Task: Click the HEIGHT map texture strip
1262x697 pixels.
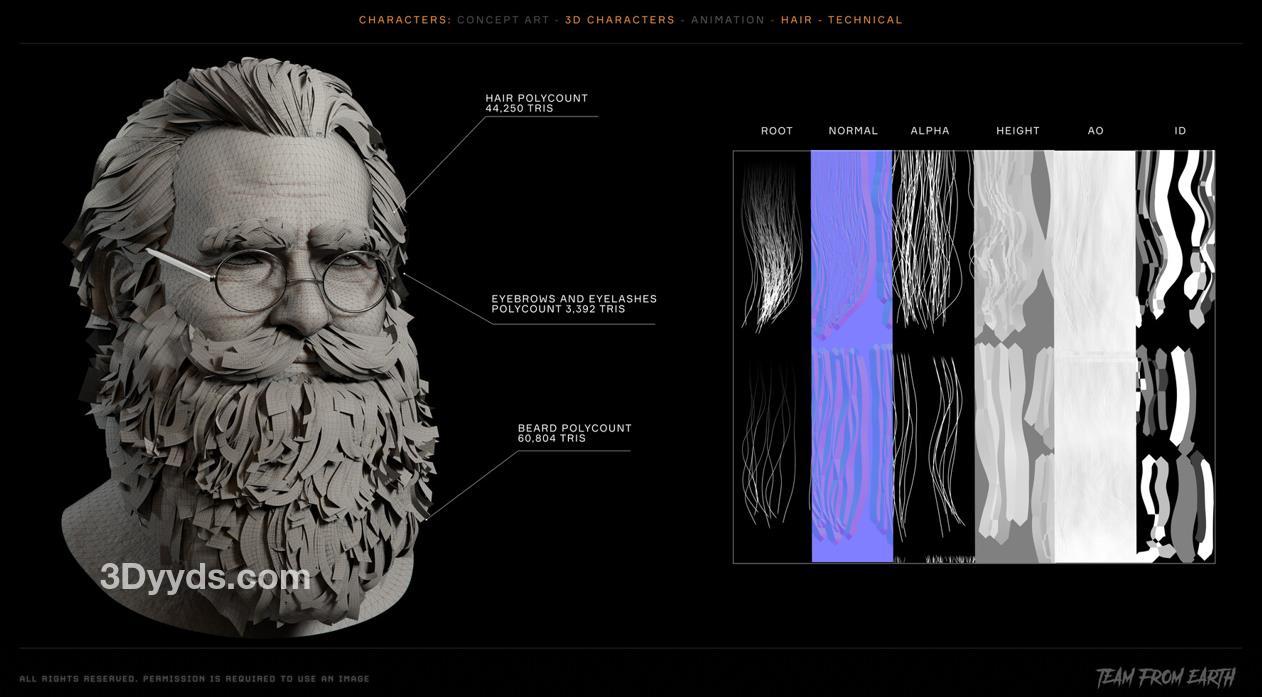Action: pos(1014,356)
